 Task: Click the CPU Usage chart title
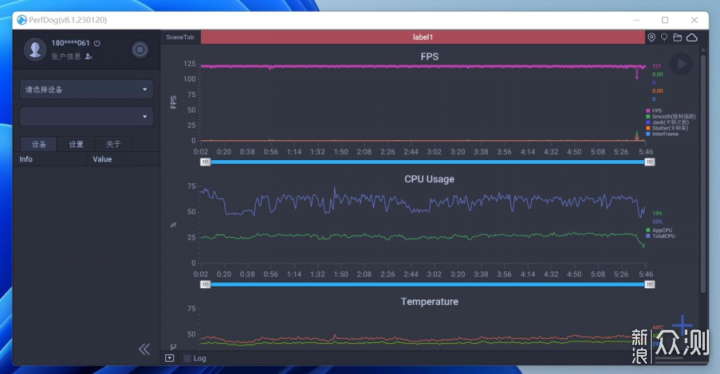coord(429,179)
